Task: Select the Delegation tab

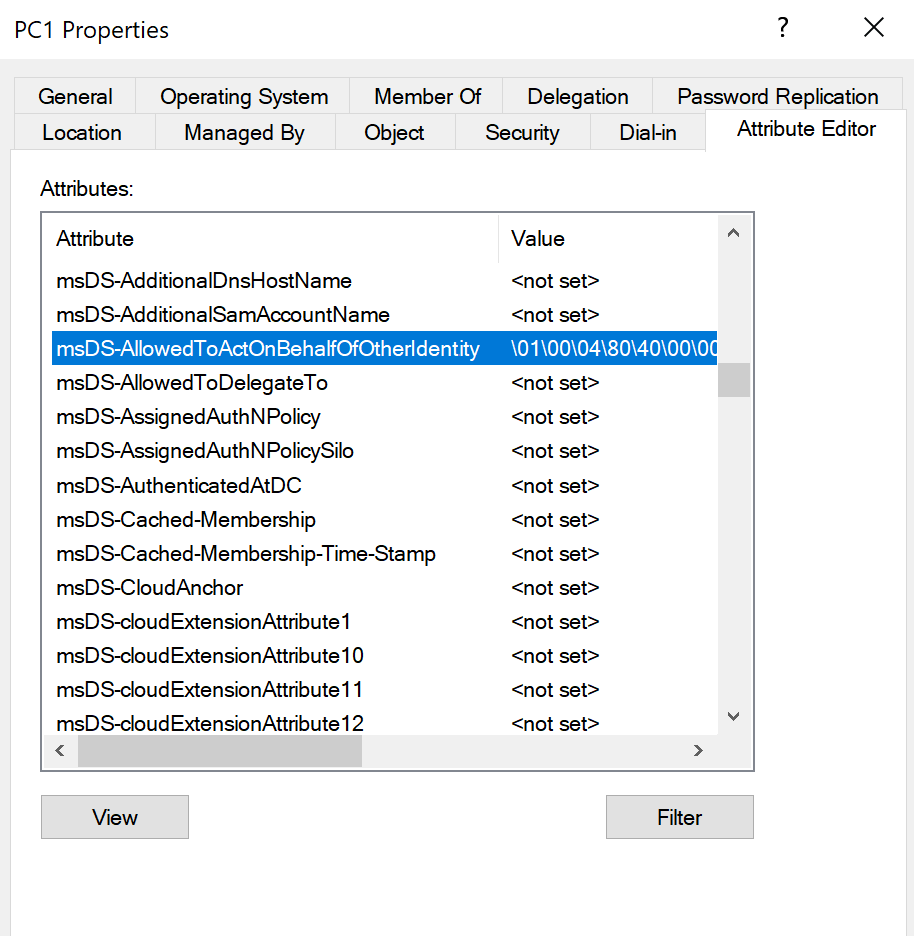Action: click(578, 97)
